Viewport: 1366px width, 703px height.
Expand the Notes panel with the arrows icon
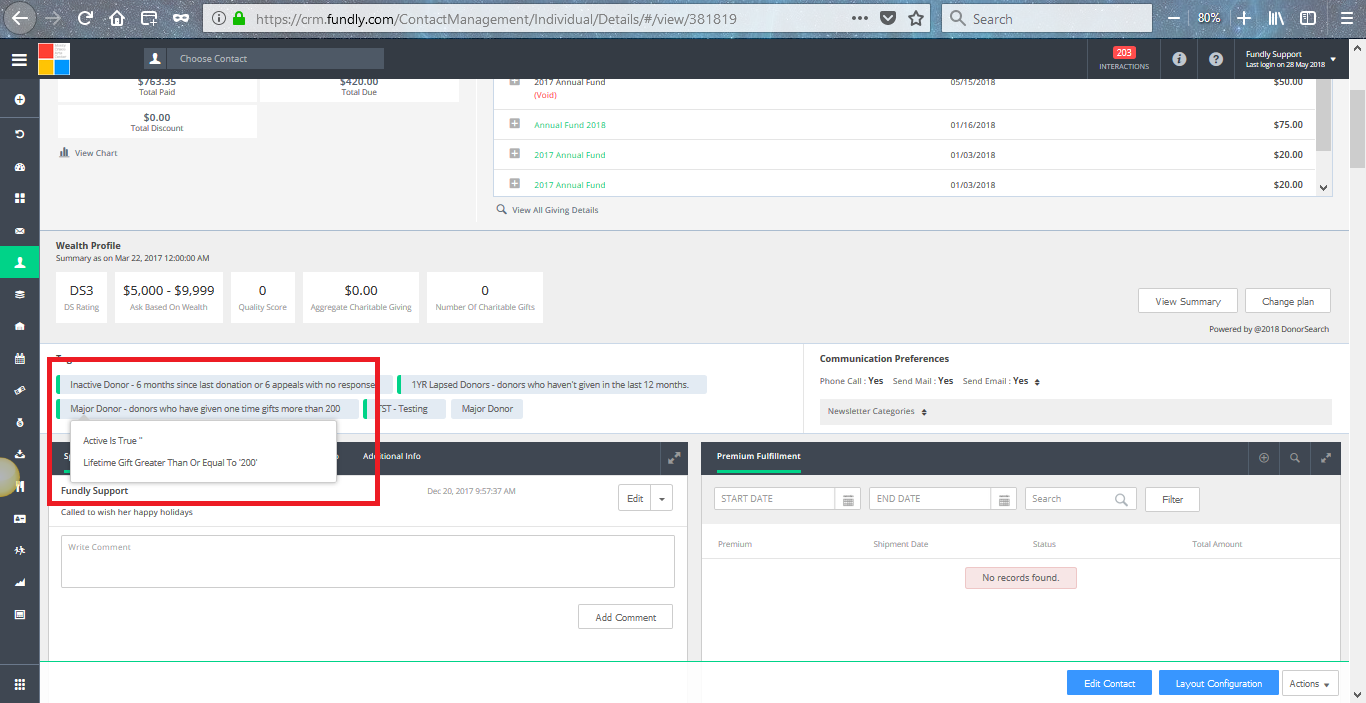click(x=674, y=457)
